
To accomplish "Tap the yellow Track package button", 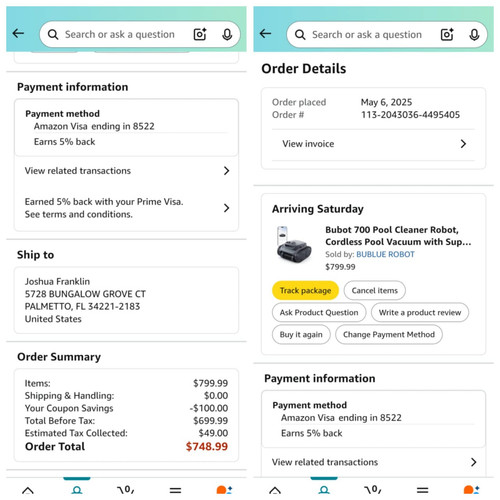I will [x=305, y=290].
